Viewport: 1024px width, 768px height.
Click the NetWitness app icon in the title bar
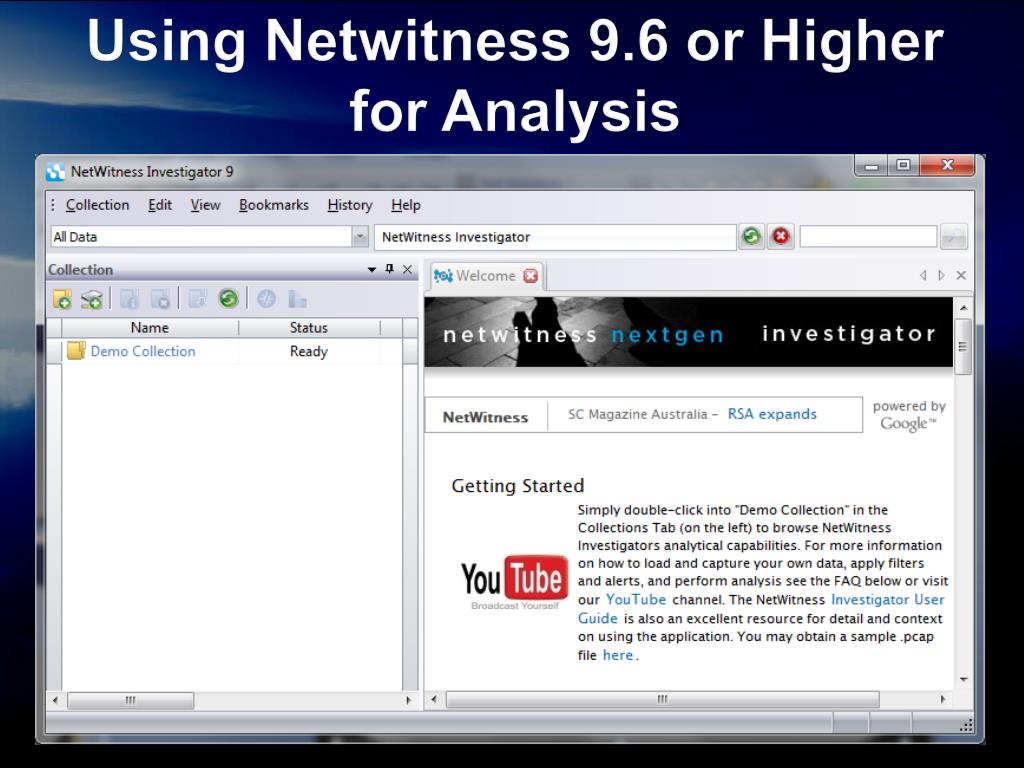pyautogui.click(x=56, y=172)
